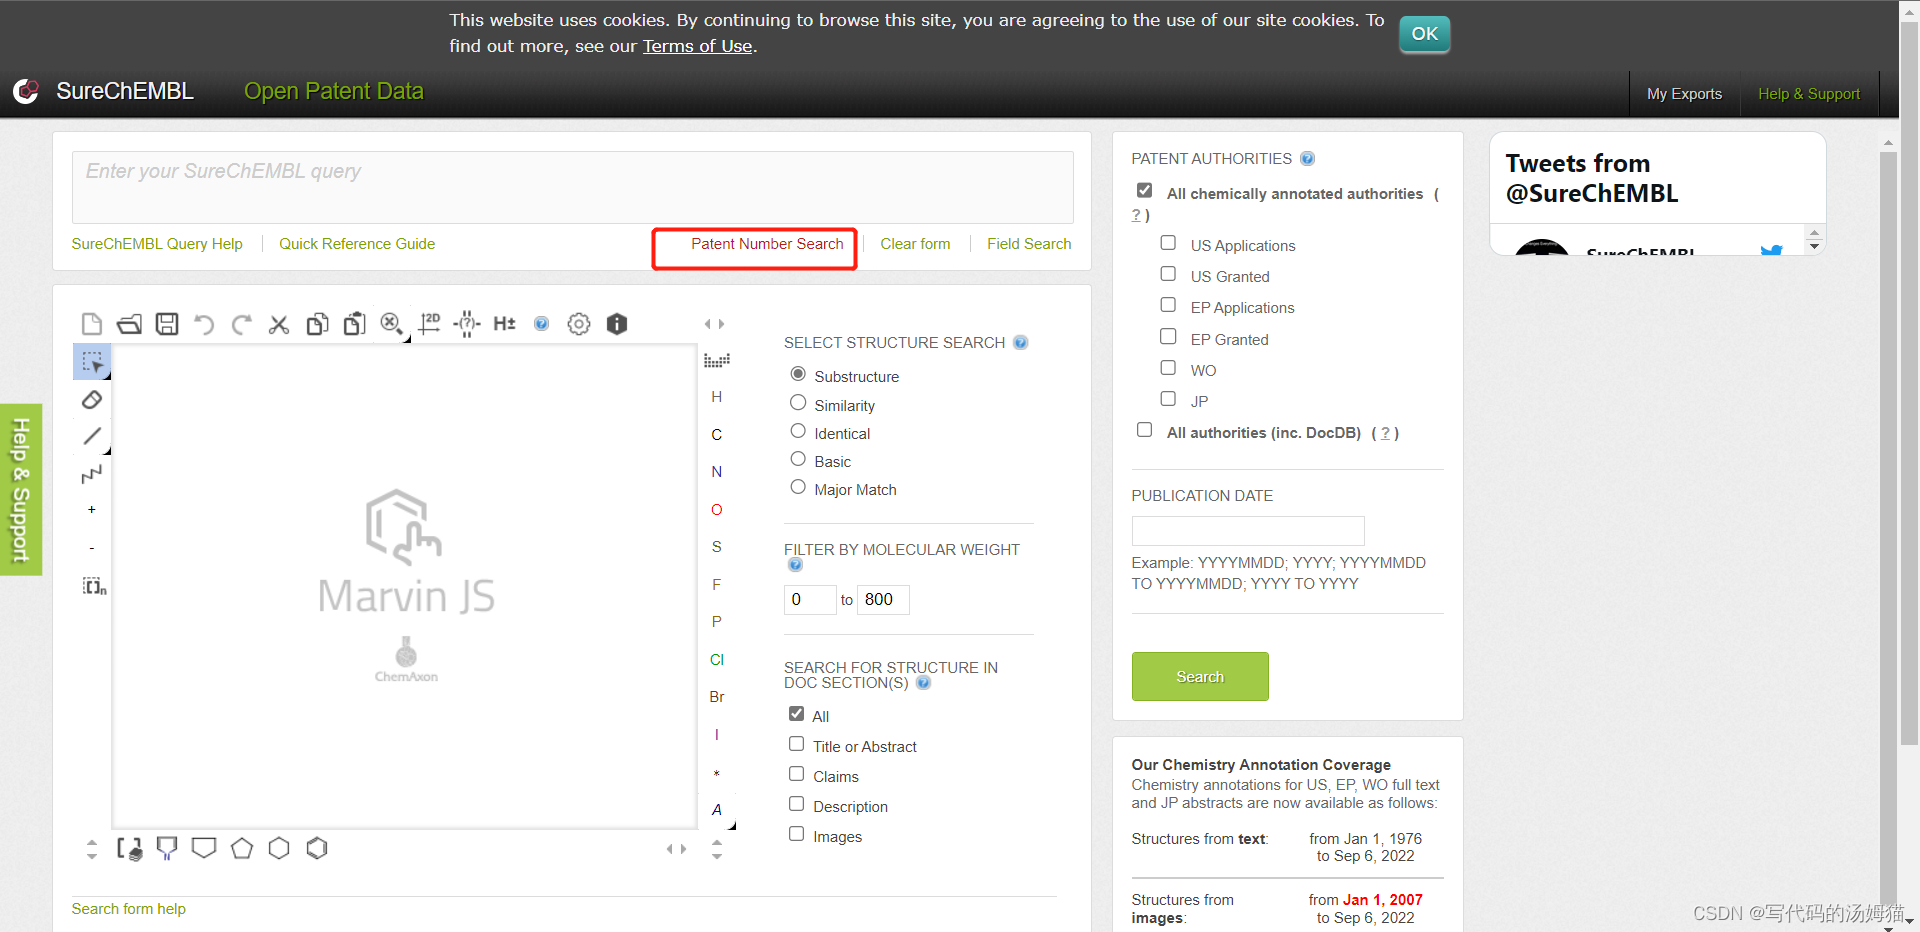Open Marvin JS help question icon

541,324
